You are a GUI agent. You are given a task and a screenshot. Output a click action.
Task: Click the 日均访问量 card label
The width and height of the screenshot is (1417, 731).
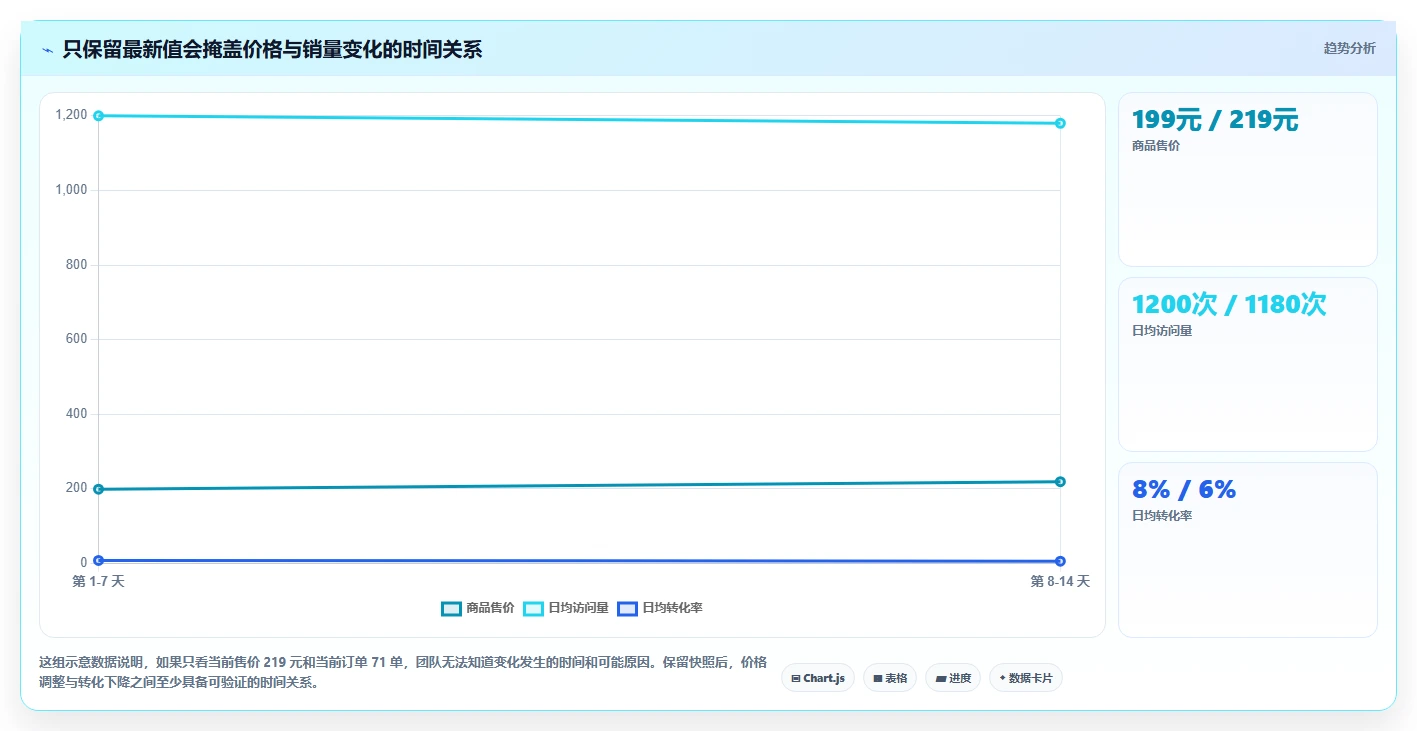(x=1162, y=331)
